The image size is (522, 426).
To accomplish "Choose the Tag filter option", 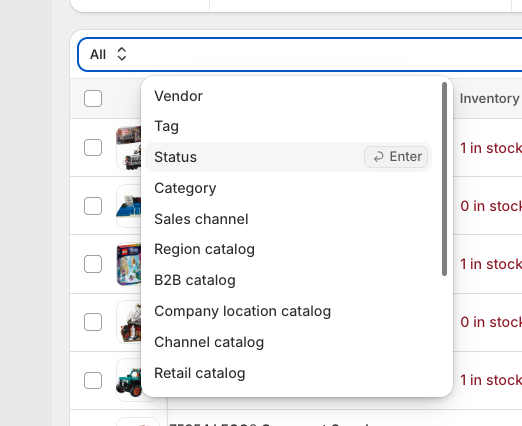I will (x=288, y=126).
